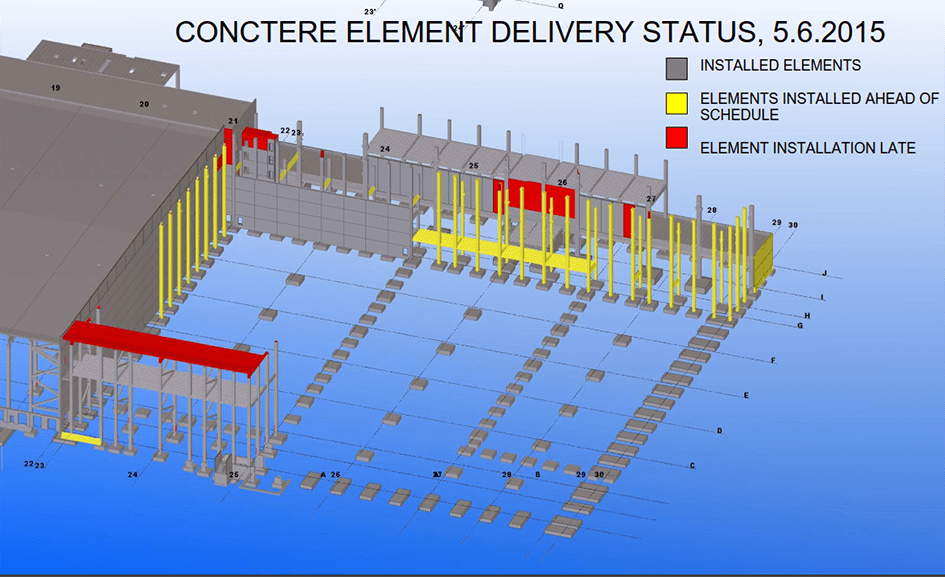945x577 pixels.
Task: Click grid line label H
Action: coord(808,315)
